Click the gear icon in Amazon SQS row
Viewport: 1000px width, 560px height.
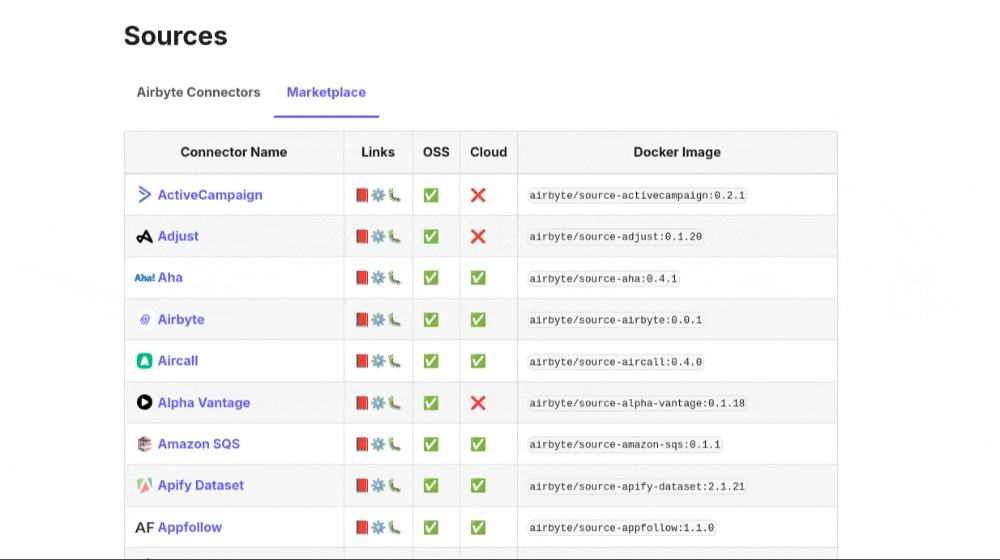[x=378, y=445]
